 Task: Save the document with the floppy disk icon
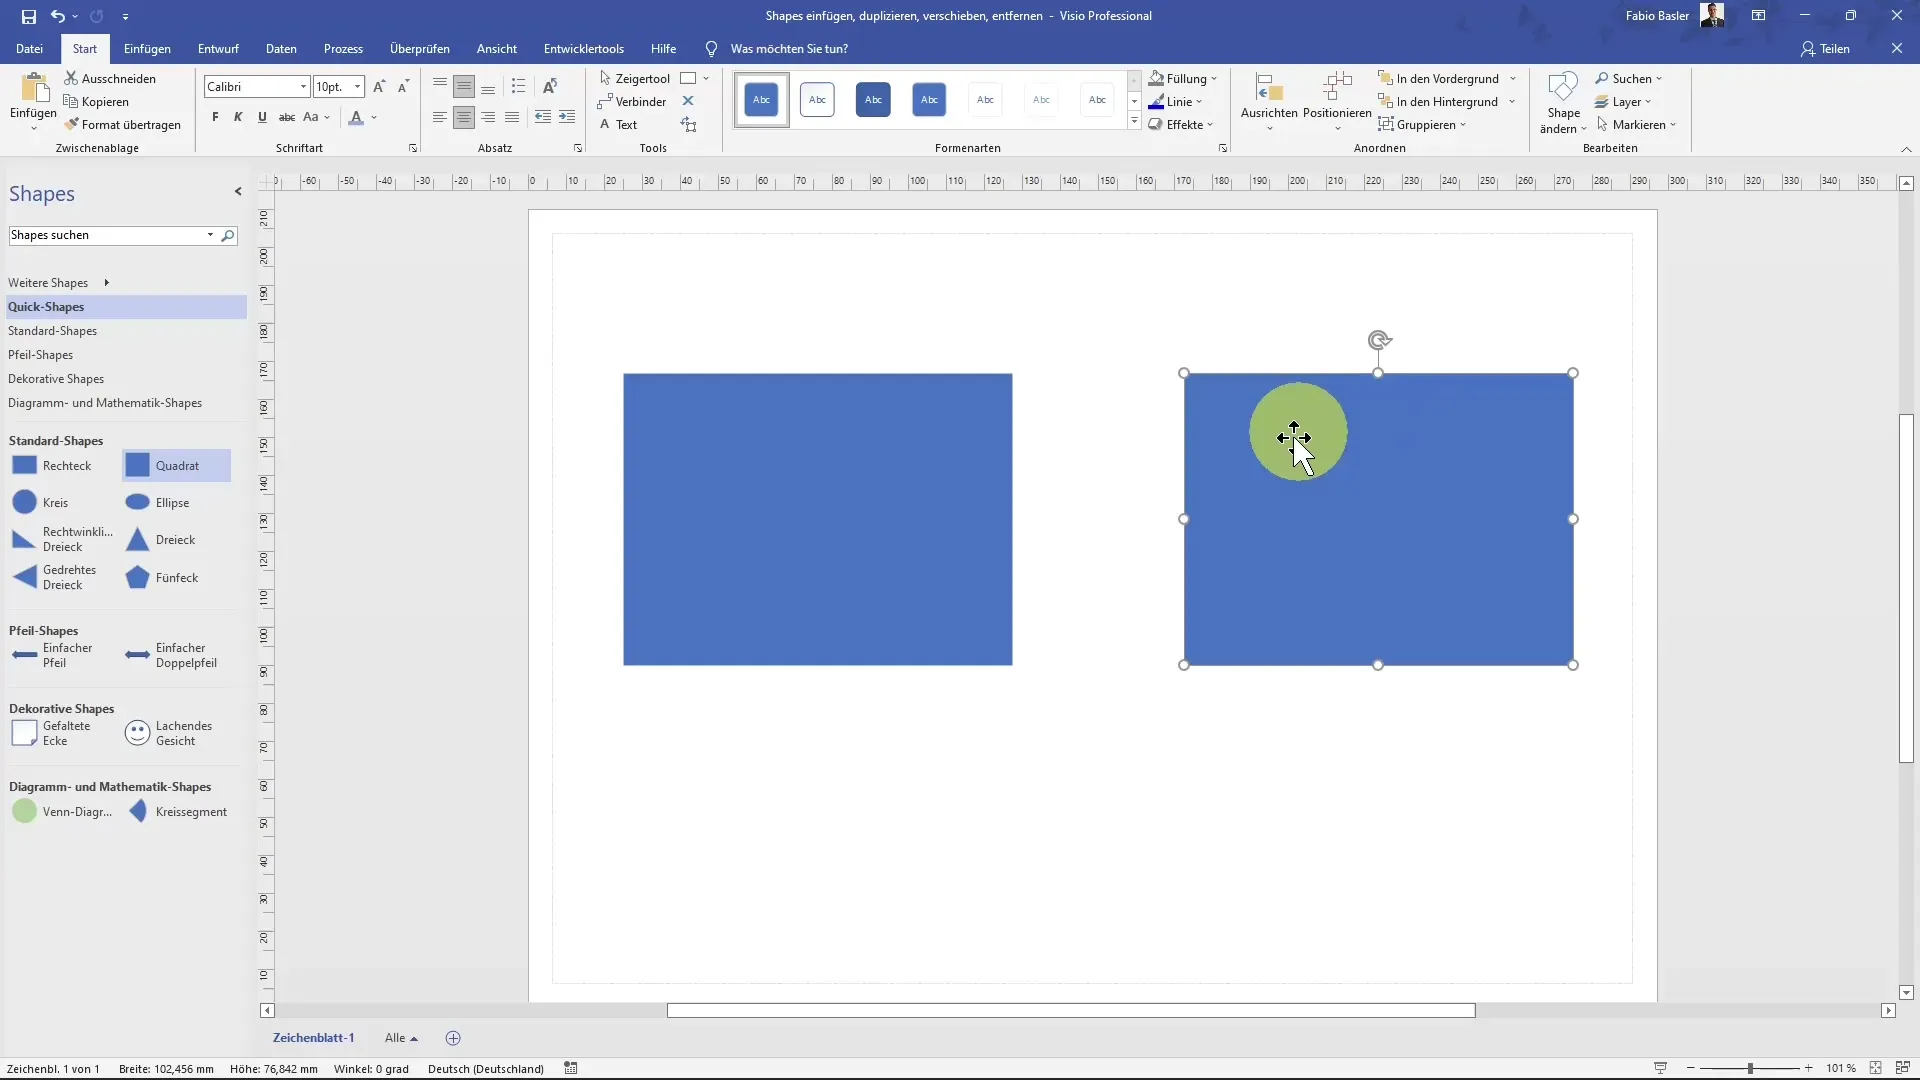pyautogui.click(x=29, y=16)
